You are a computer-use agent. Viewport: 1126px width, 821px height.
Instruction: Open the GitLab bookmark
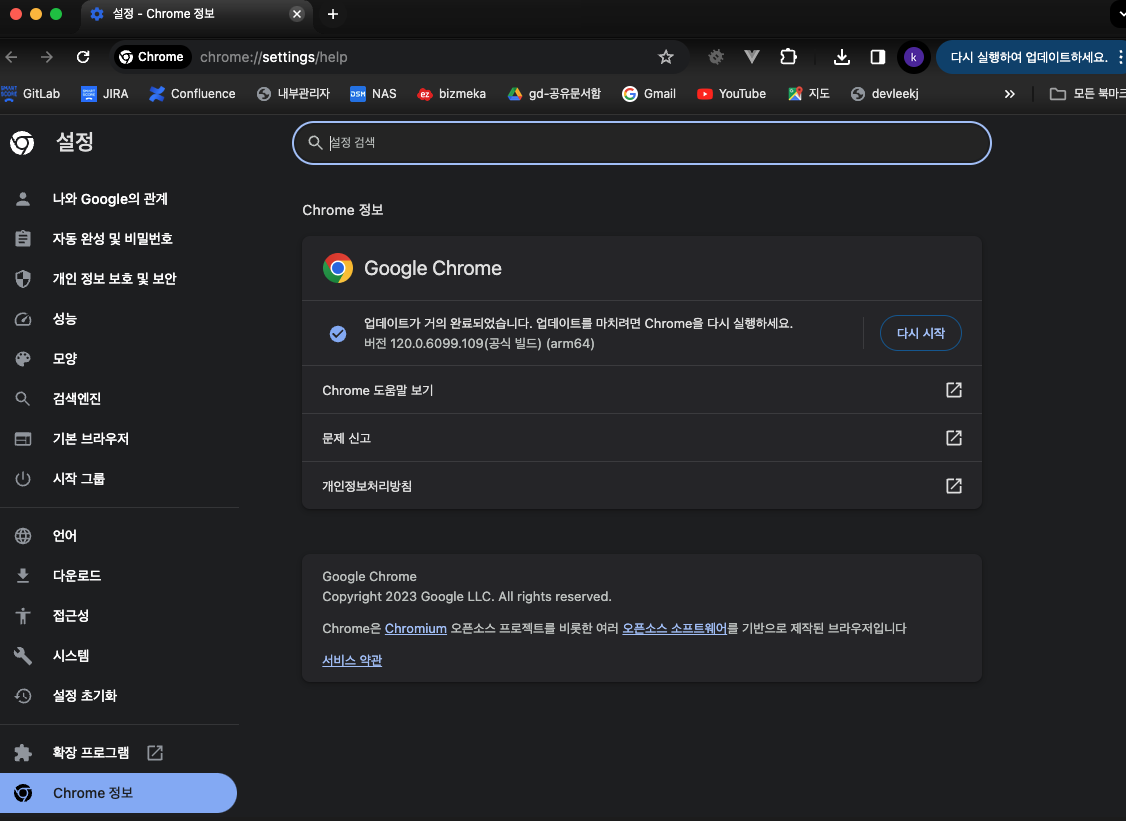point(31,93)
